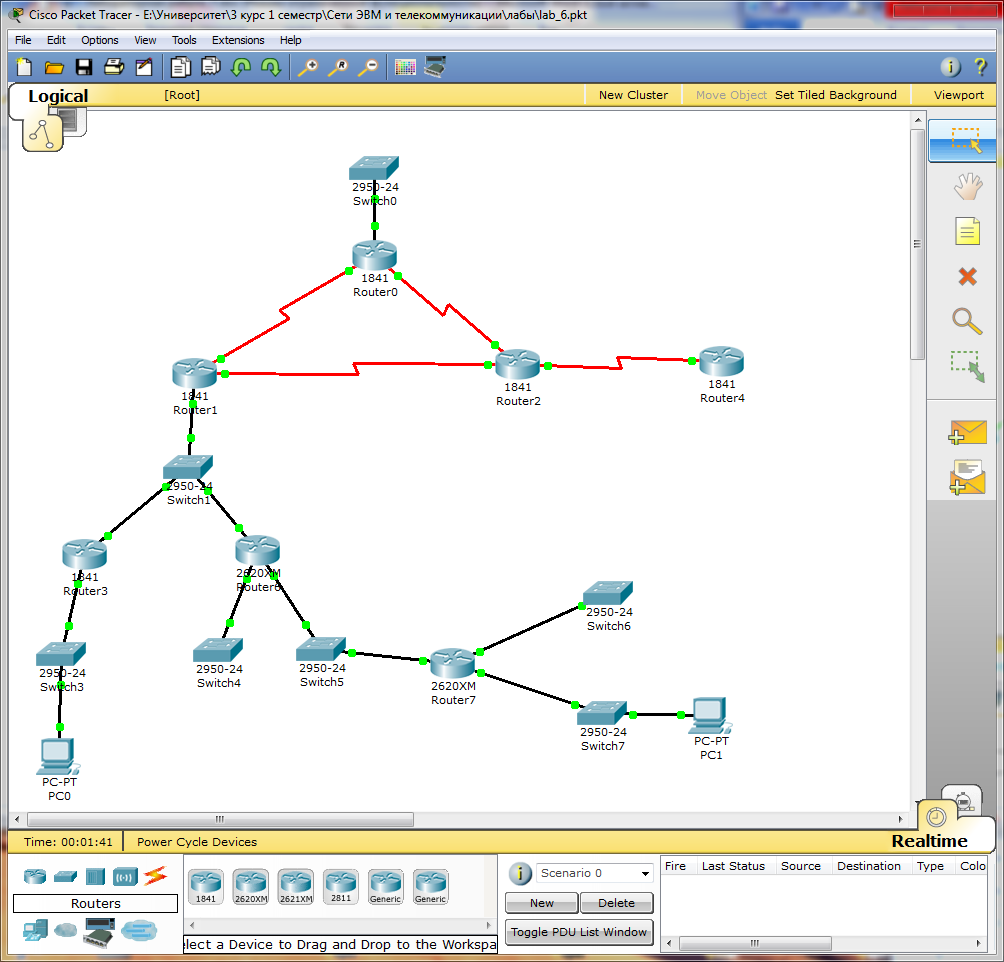The width and height of the screenshot is (1004, 962).
Task: Print using the printer icon
Action: (x=114, y=67)
